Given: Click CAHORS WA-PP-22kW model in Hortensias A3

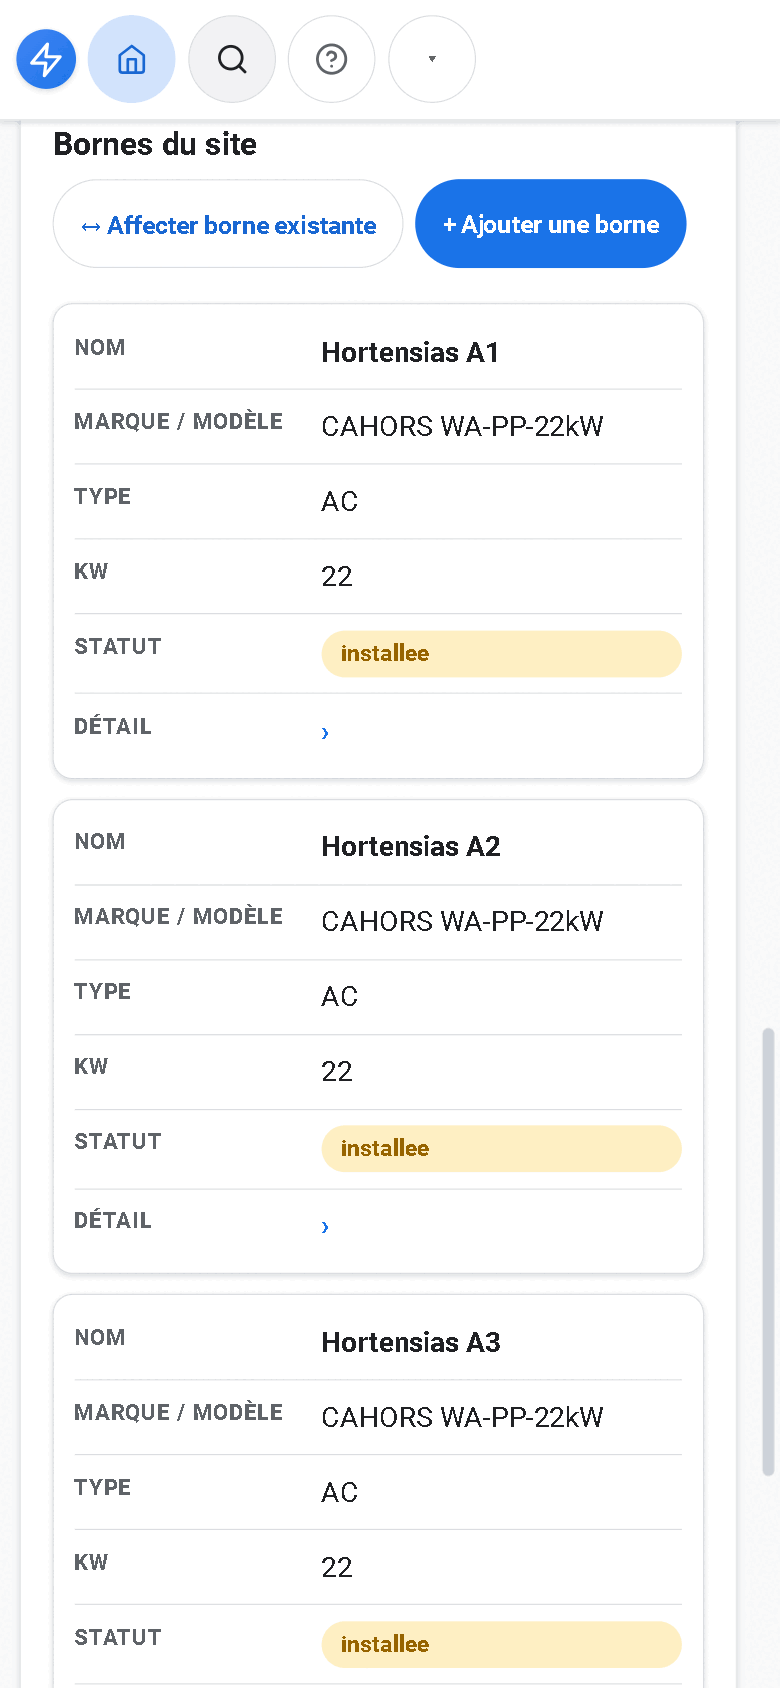Looking at the screenshot, I should point(463,1418).
